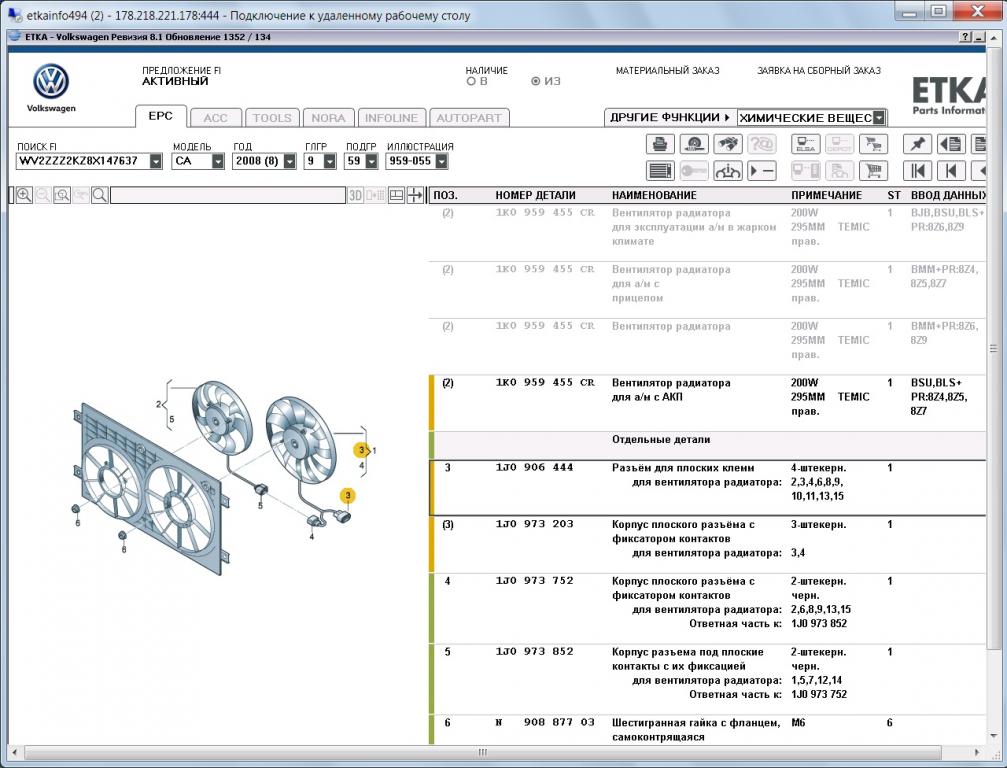Click the vertical scrollbar thumb of parts list

click(x=994, y=349)
